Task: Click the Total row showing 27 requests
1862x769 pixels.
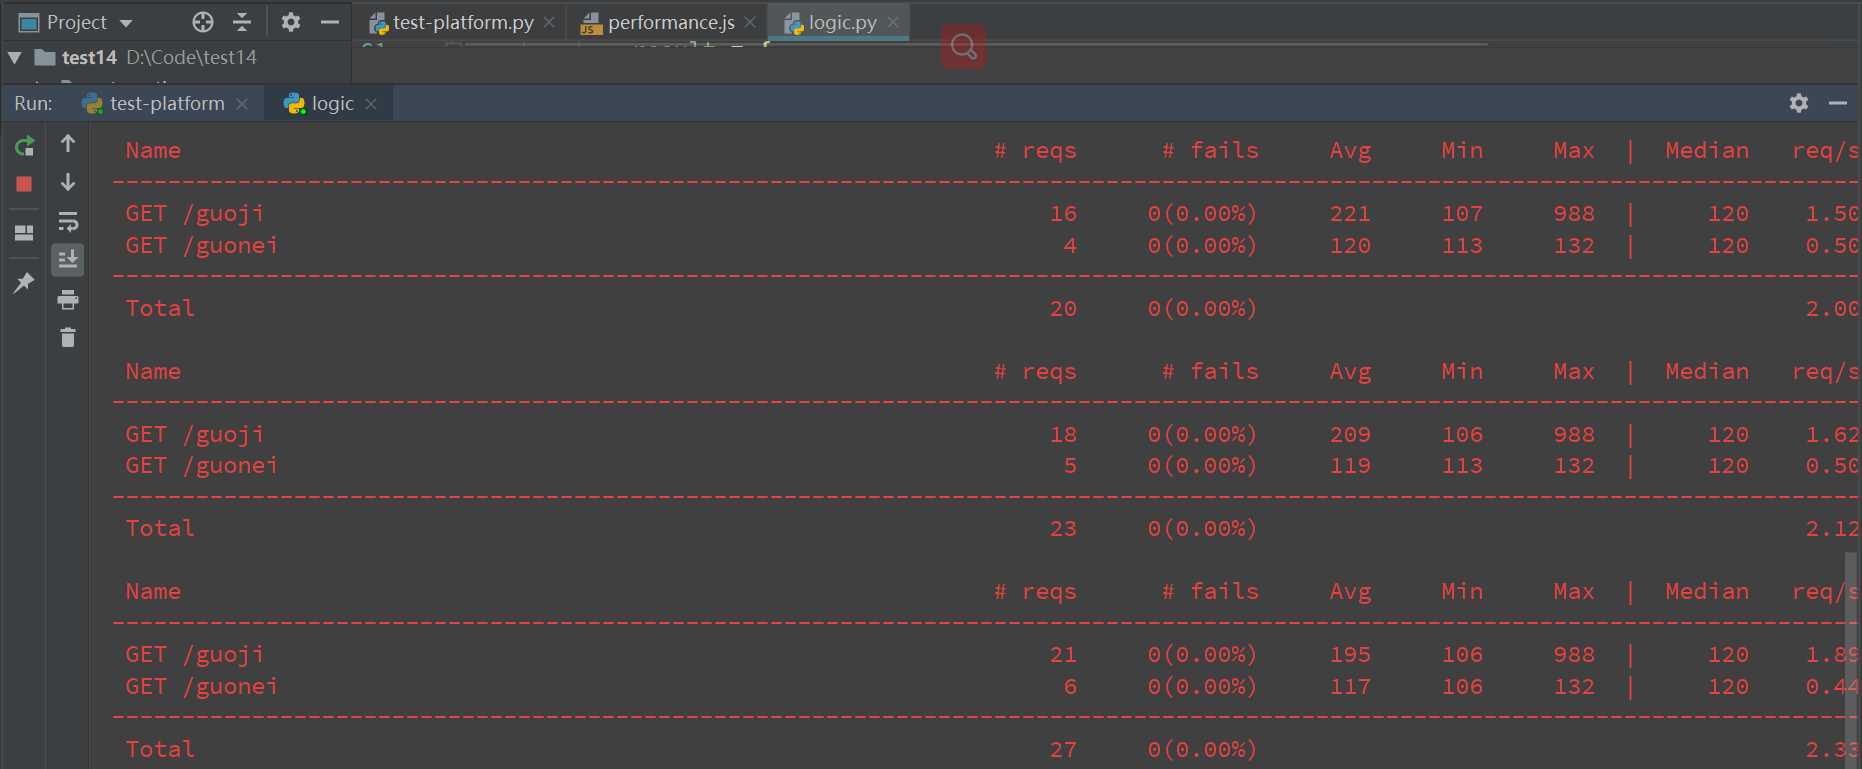Action: pyautogui.click(x=987, y=750)
